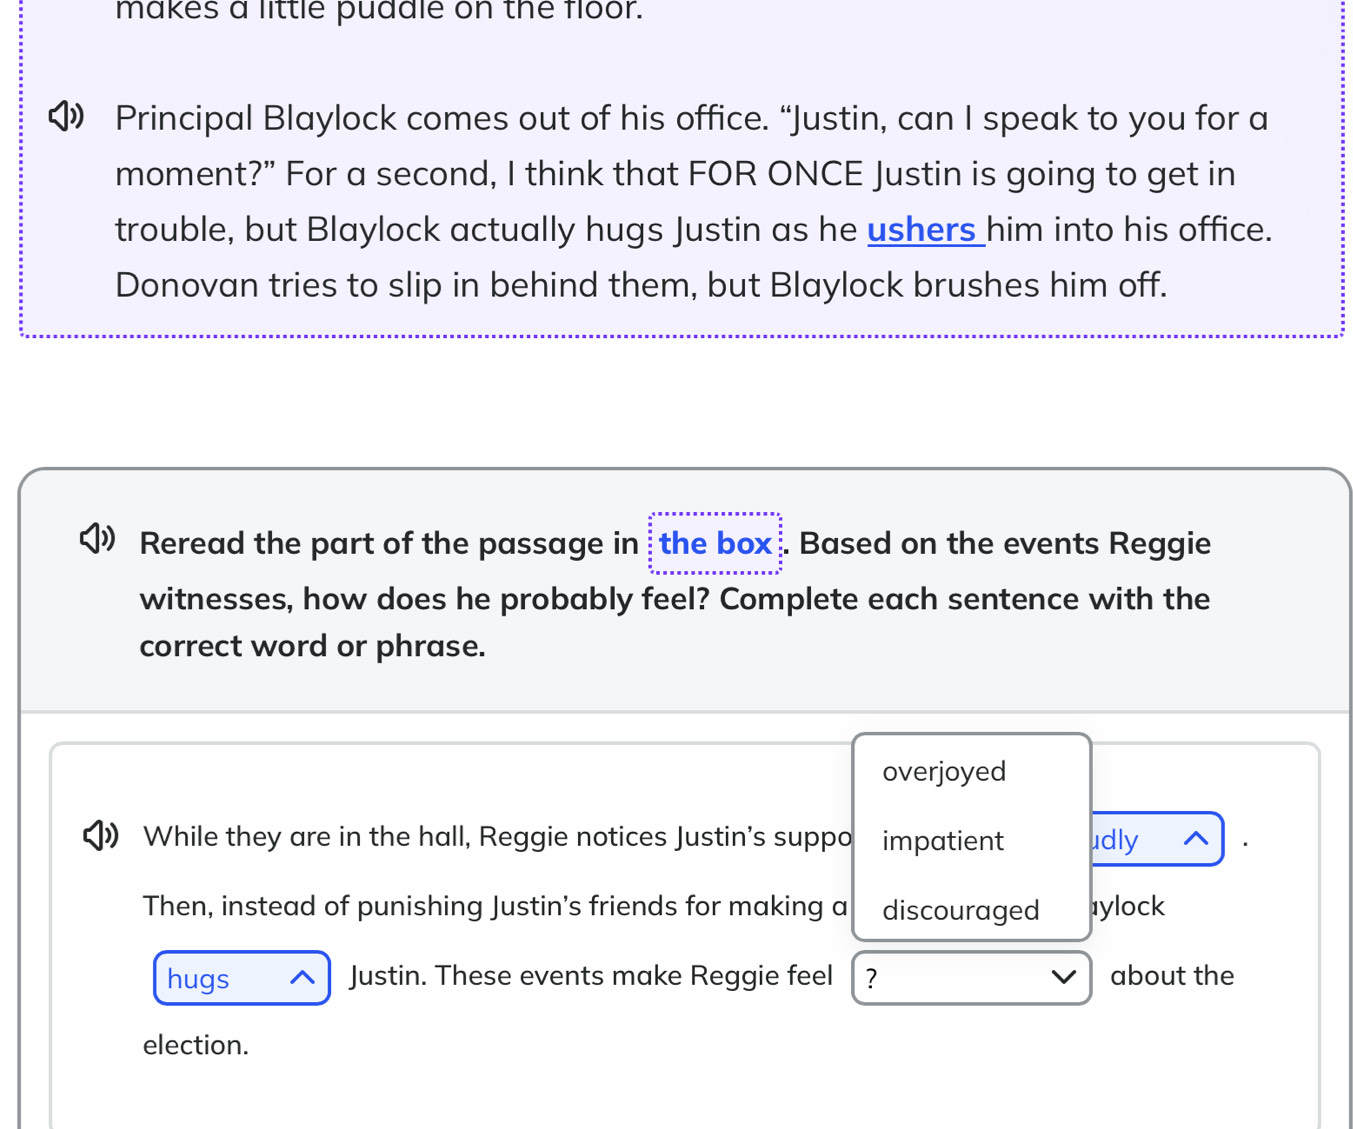Play audio for the fill-in sentence
The width and height of the screenshot is (1353, 1129).
point(101,835)
